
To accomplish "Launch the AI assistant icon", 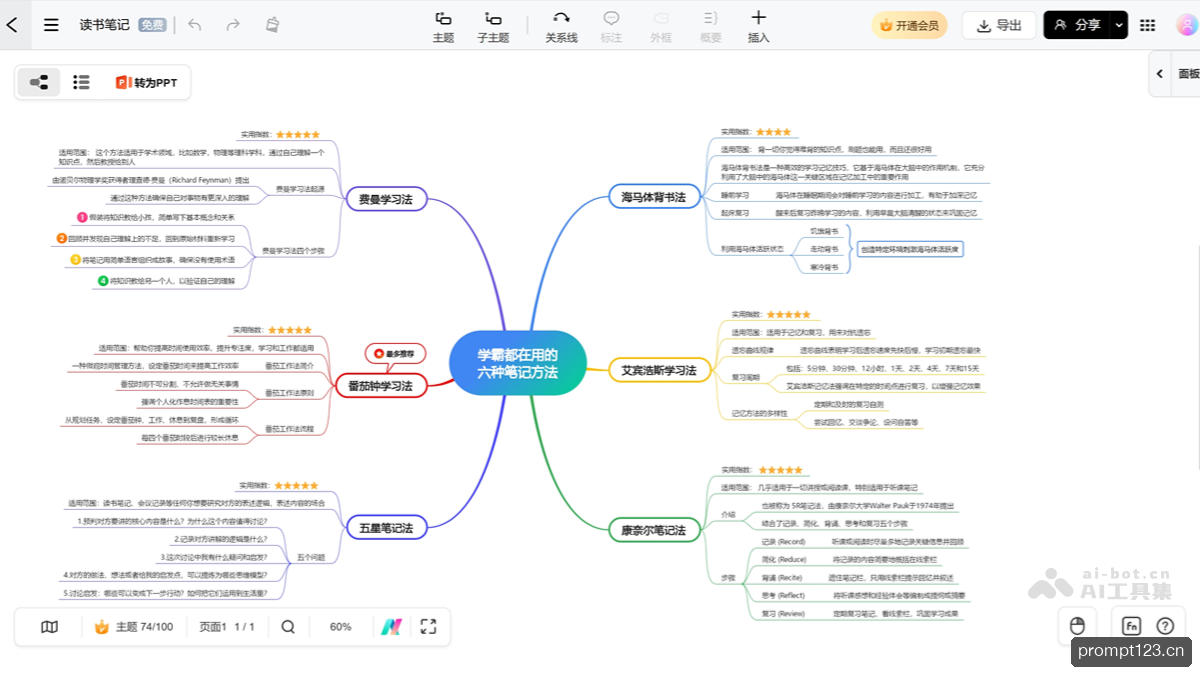I will click(x=390, y=627).
